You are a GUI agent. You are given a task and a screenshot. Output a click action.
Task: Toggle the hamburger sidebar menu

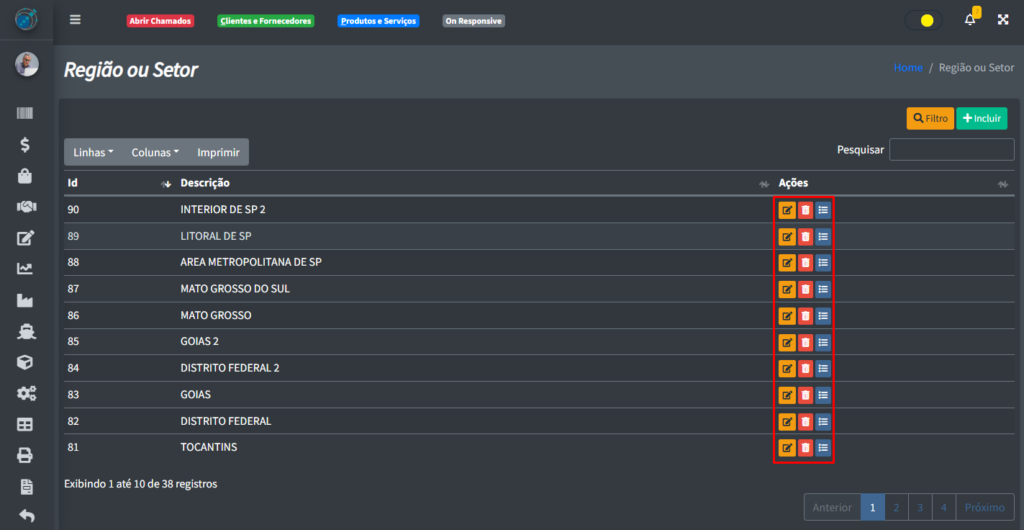75,20
